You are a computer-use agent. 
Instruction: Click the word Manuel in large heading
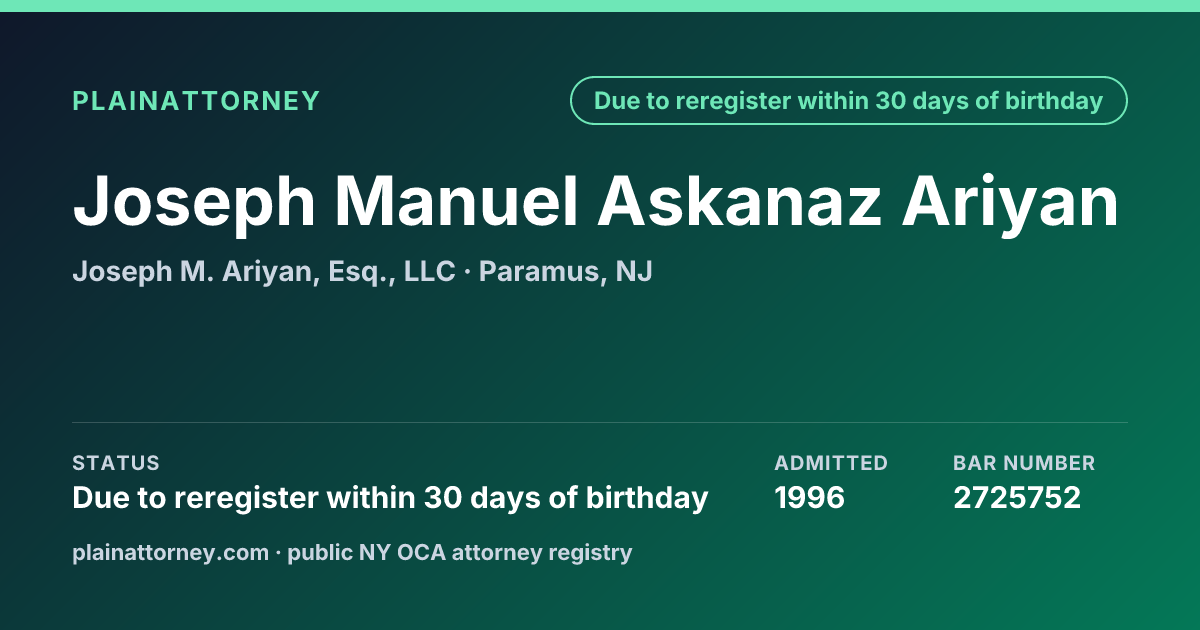click(x=457, y=201)
